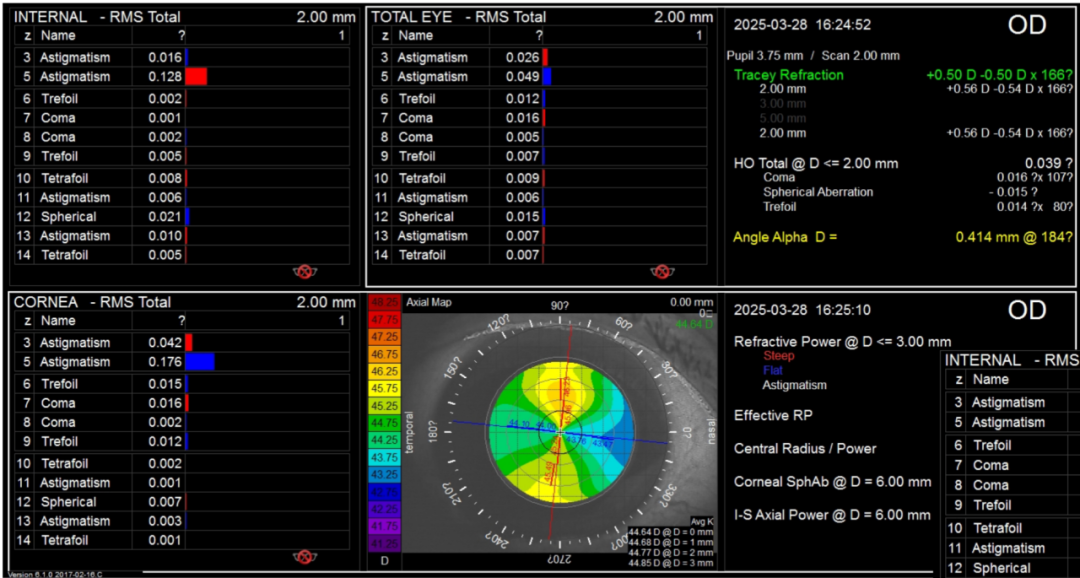The image size is (1080, 578).
Task: Click the green "+0.50 D -0.50 D x 166?" refraction value
Action: 1000,75
